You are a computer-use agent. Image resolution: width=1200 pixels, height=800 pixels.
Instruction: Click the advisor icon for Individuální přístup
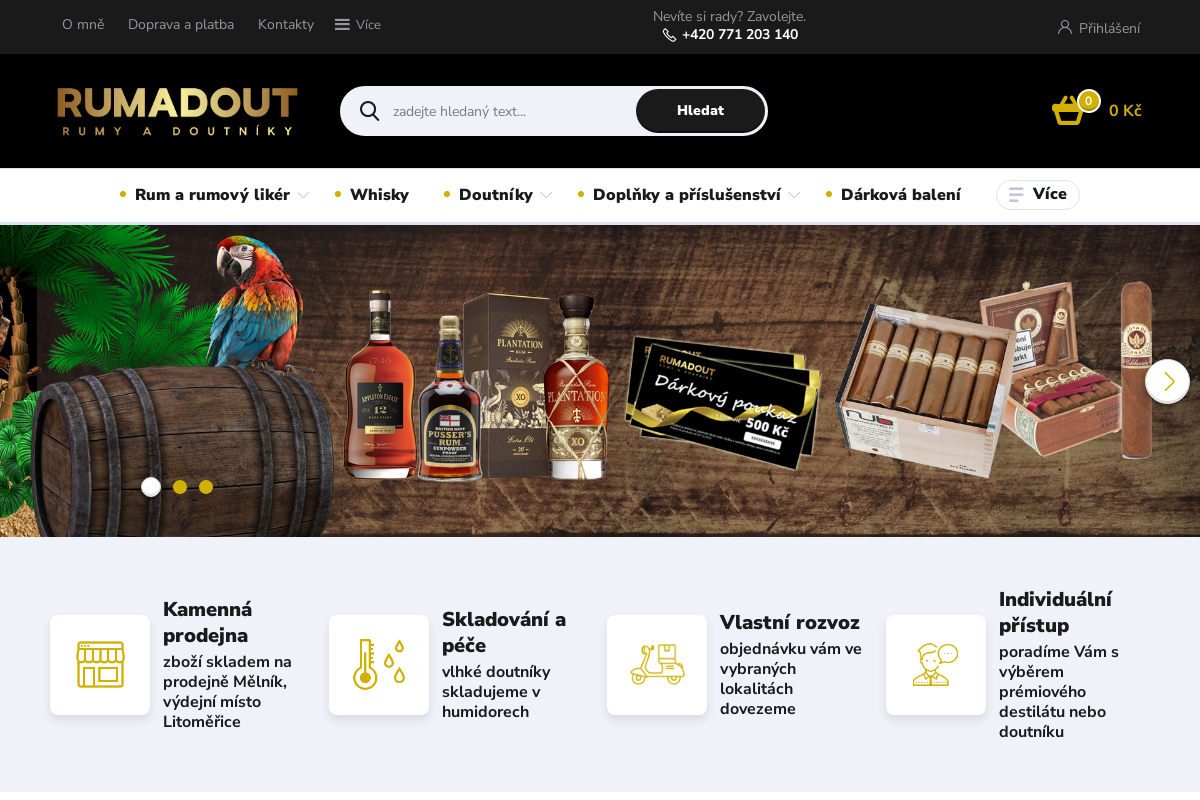coord(936,665)
